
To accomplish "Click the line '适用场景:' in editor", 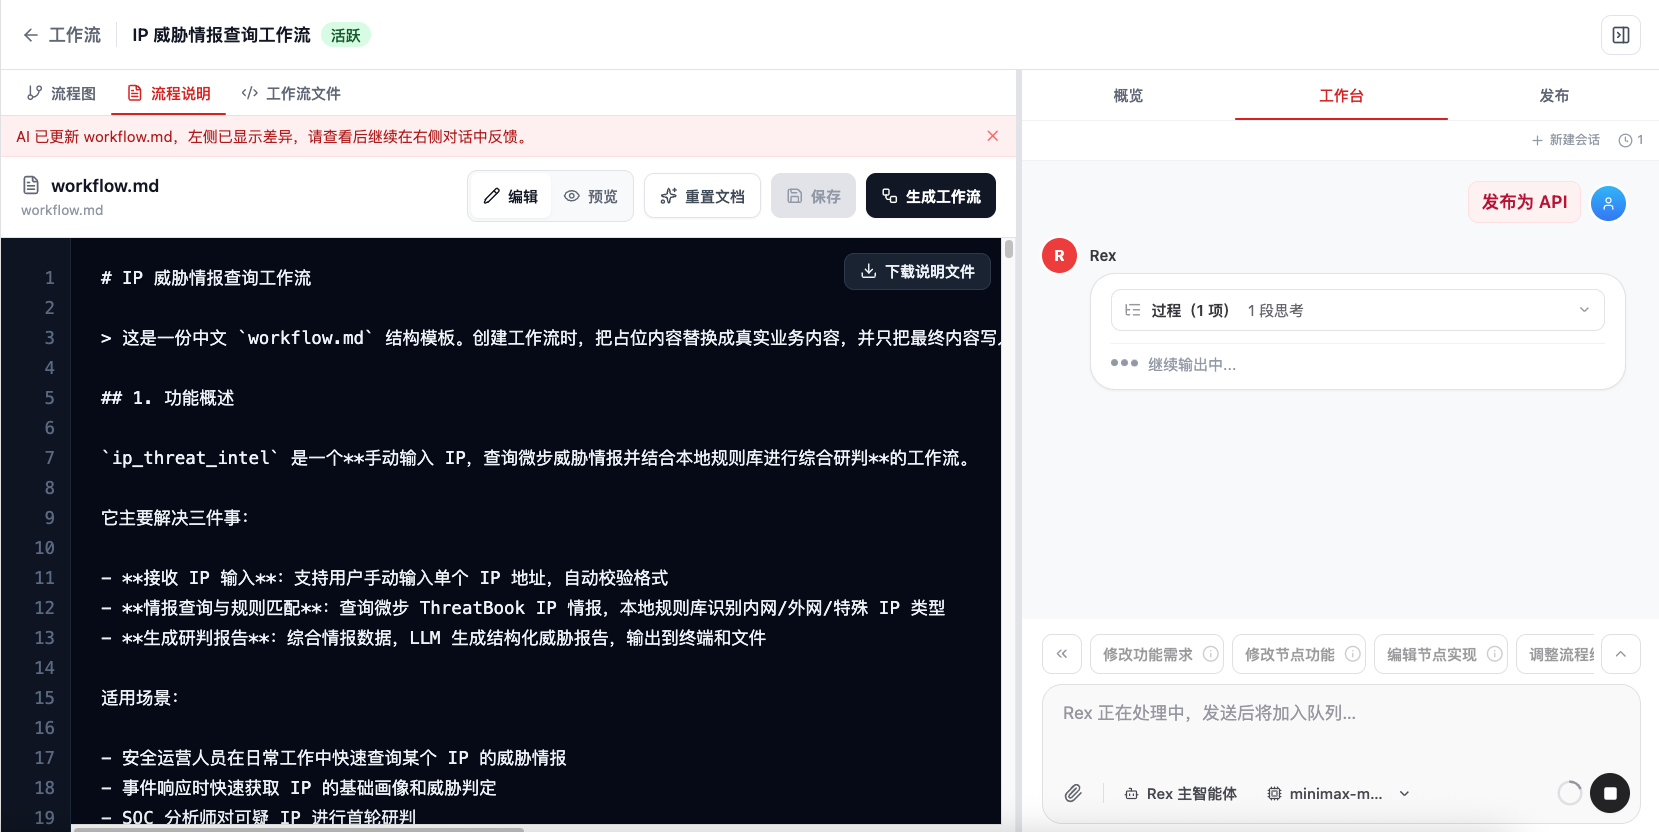I will pyautogui.click(x=140, y=698).
